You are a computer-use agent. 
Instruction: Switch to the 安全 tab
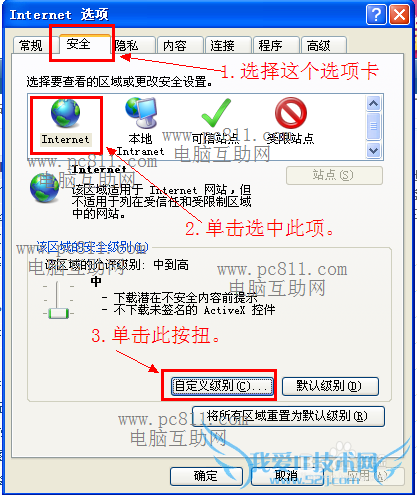(x=79, y=44)
